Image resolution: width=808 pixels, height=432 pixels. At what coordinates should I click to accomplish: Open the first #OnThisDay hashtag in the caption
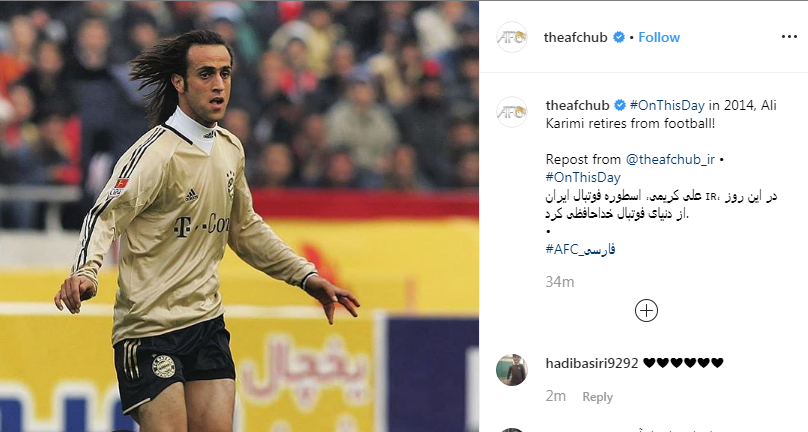tap(667, 105)
